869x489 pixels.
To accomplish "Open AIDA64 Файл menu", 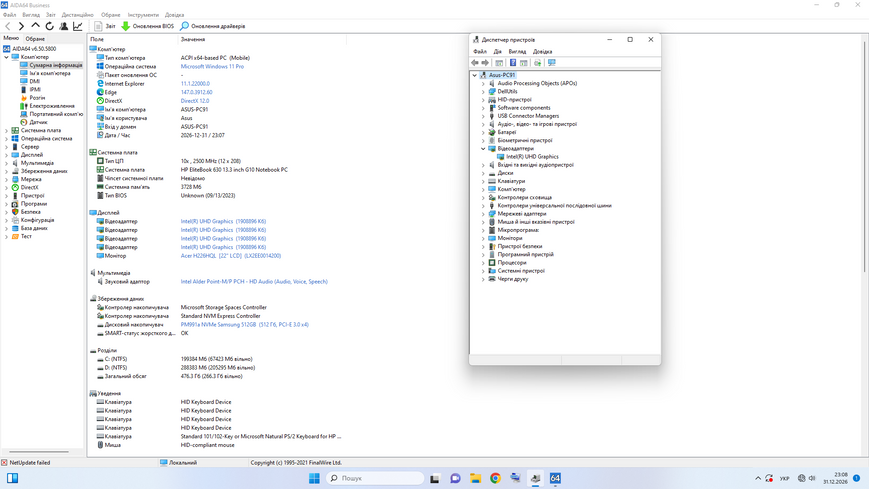I will tap(9, 15).
